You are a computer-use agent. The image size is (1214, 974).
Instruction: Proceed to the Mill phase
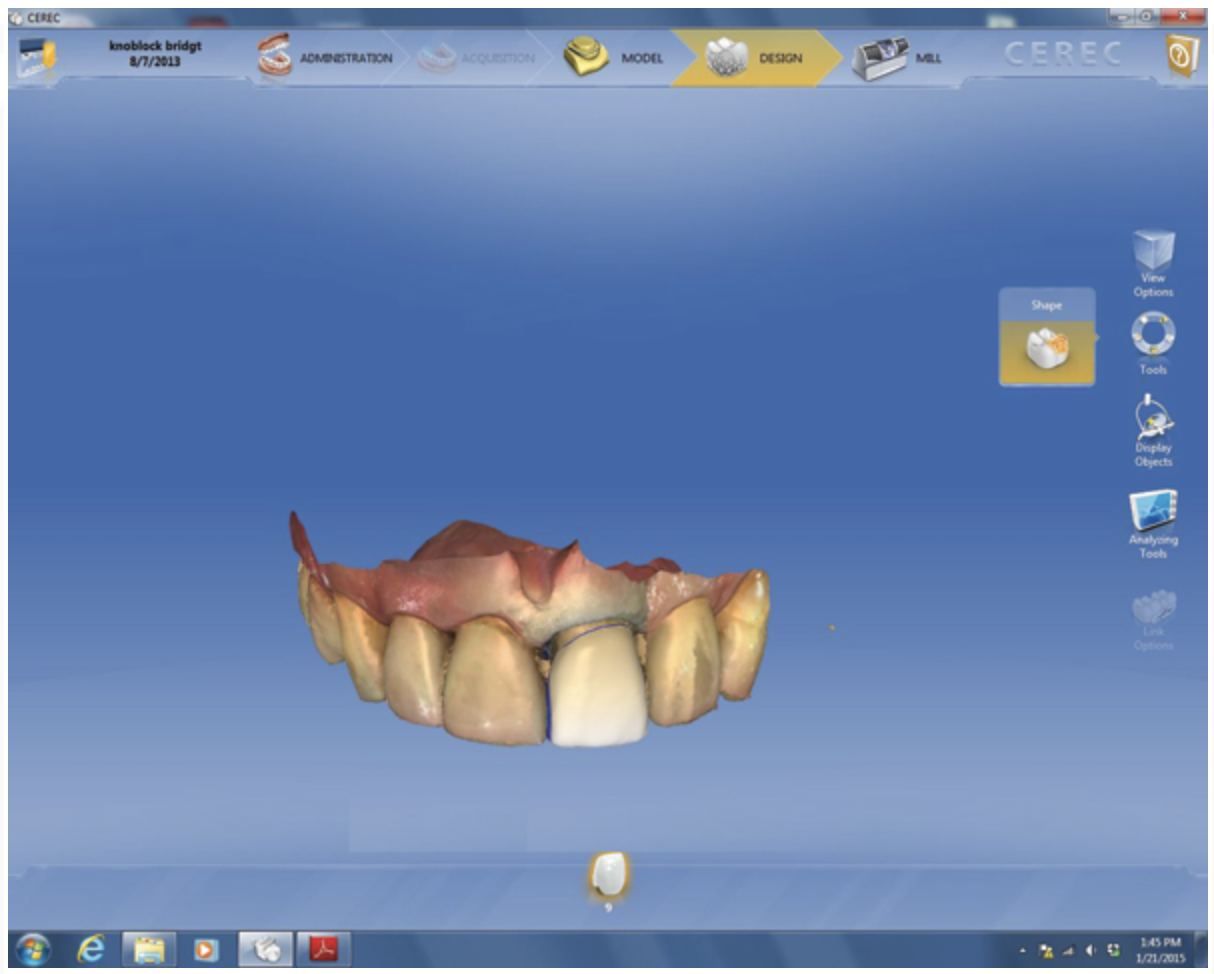pos(893,58)
